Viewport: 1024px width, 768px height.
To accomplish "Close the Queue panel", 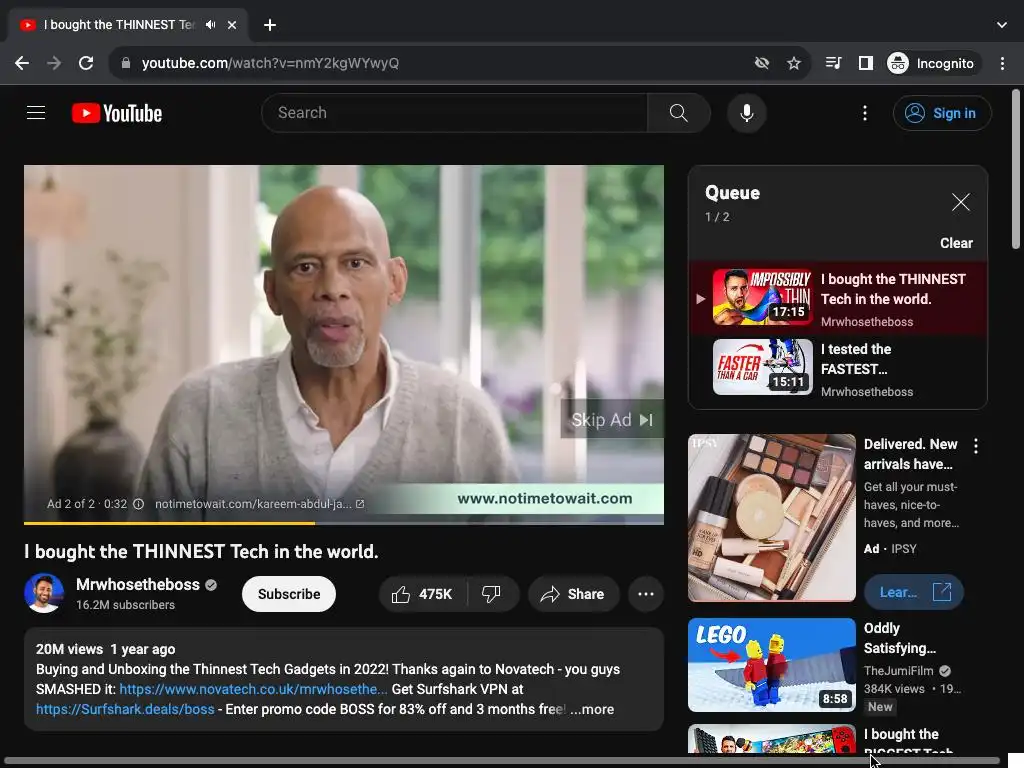I will [961, 202].
